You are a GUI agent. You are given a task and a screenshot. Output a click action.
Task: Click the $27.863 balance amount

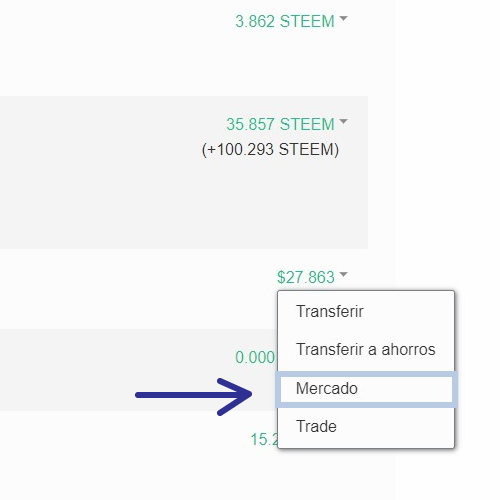306,277
